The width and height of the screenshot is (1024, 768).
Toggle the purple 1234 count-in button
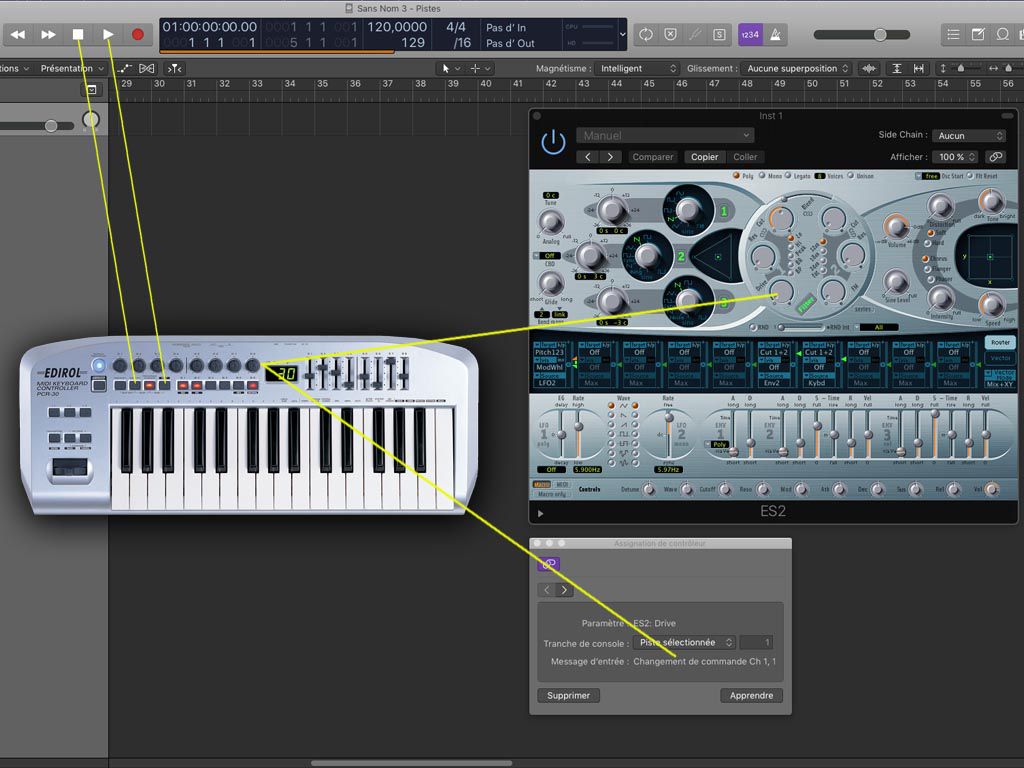(x=750, y=35)
